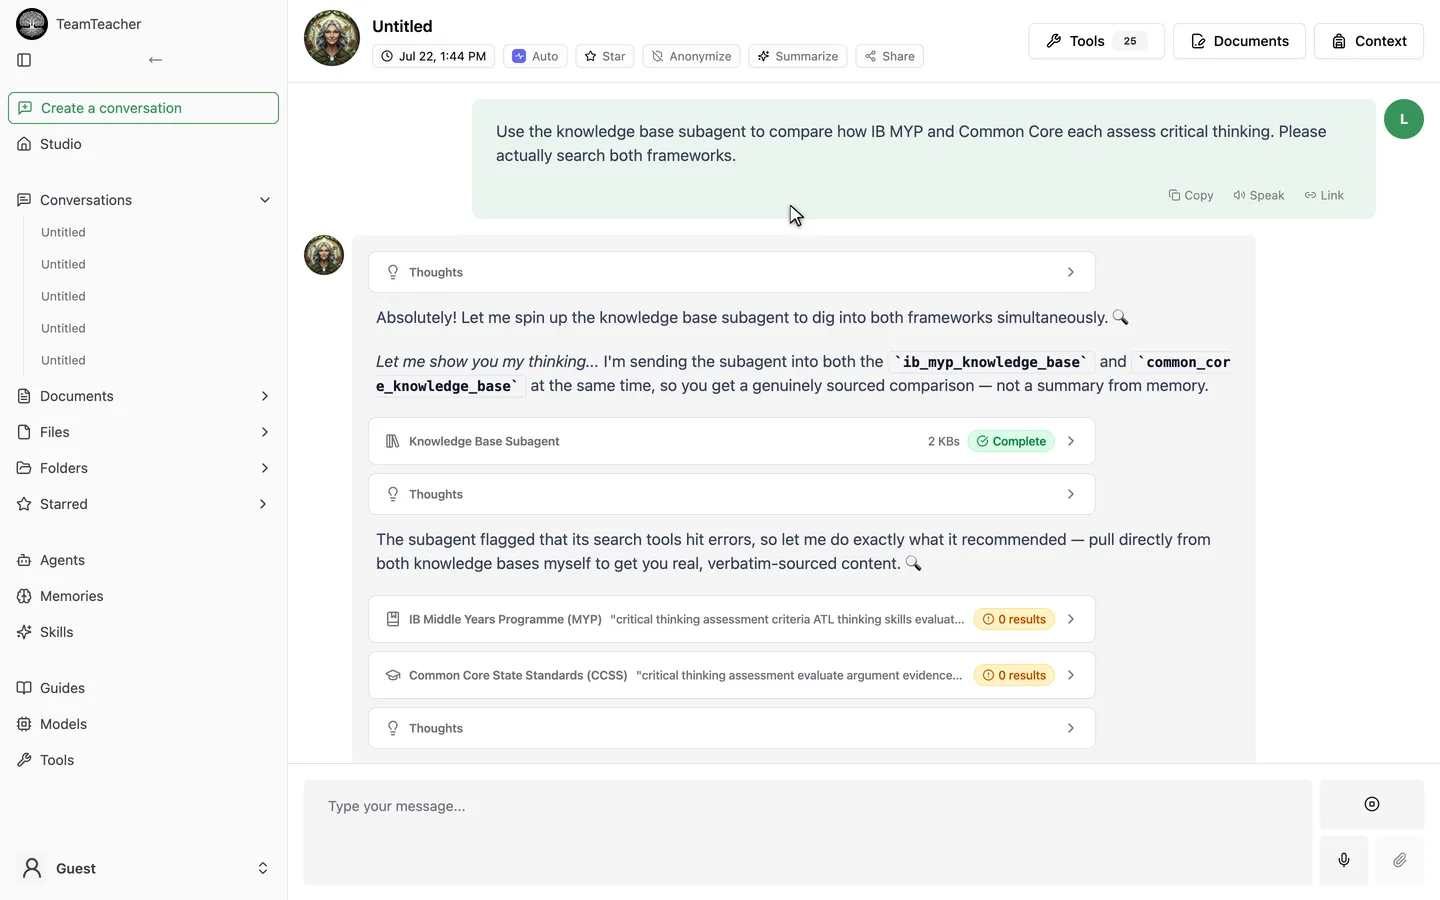Image resolution: width=1440 pixels, height=900 pixels.
Task: Summarize the conversation
Action: click(798, 56)
